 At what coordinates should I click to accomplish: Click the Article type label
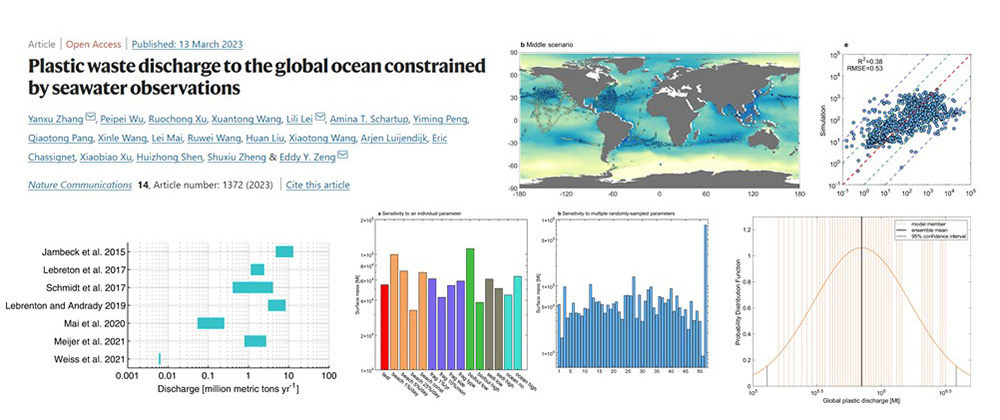pyautogui.click(x=41, y=44)
